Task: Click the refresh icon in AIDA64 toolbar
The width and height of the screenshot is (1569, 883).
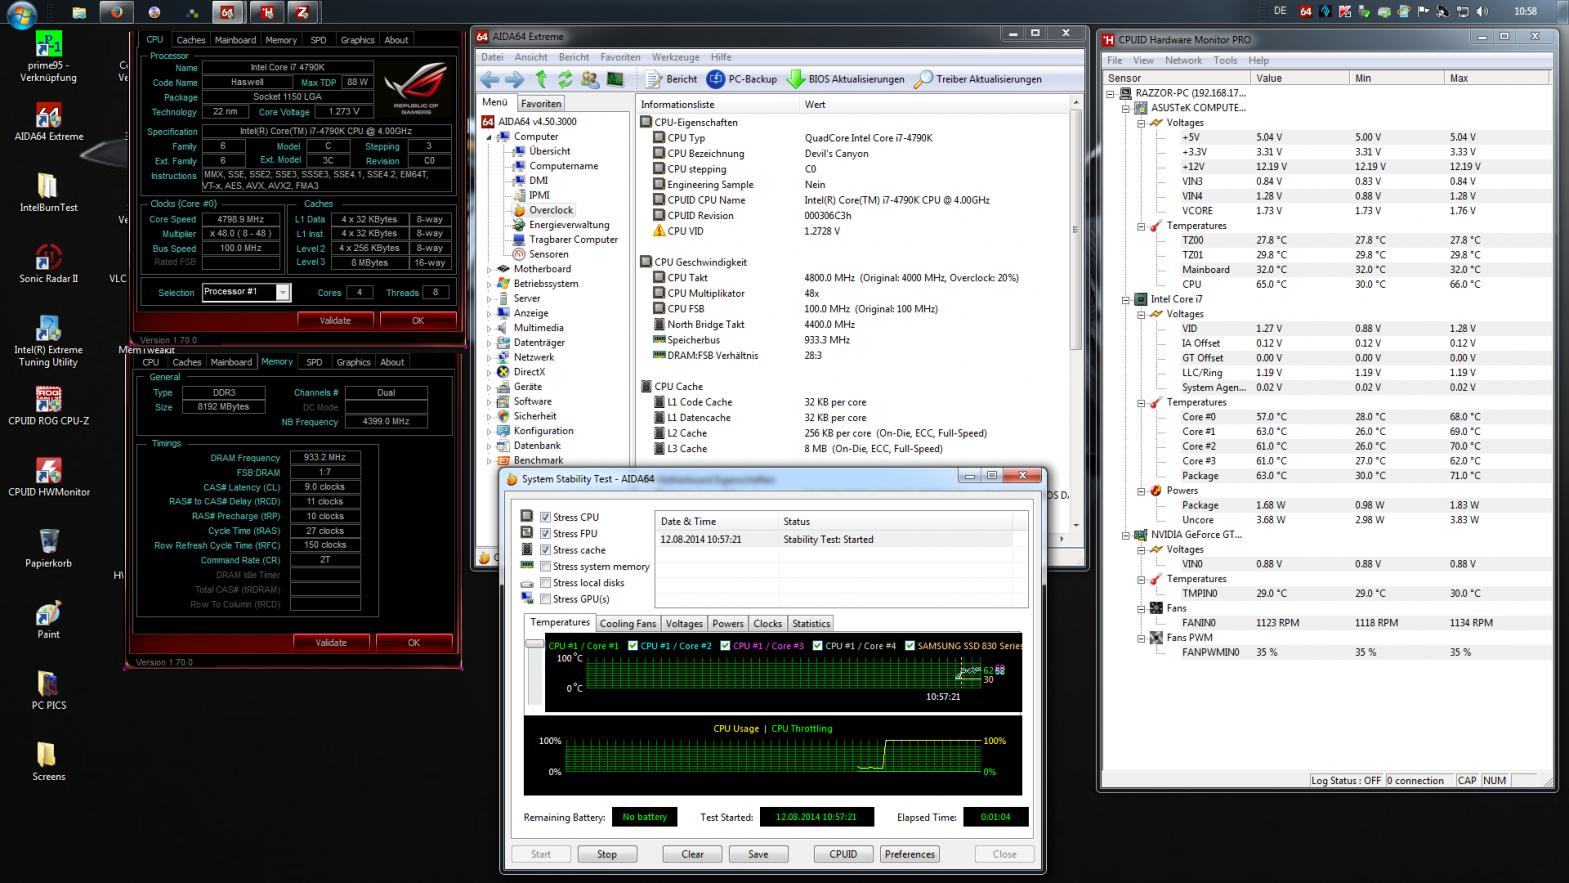Action: [x=565, y=79]
